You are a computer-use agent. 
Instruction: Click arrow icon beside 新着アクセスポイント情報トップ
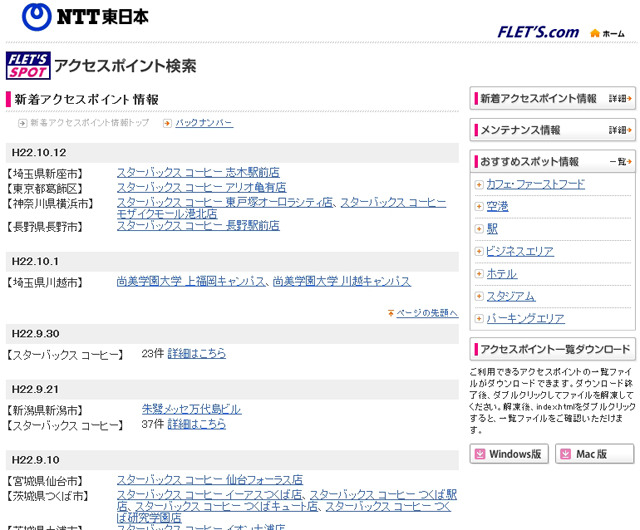pyautogui.click(x=22, y=123)
